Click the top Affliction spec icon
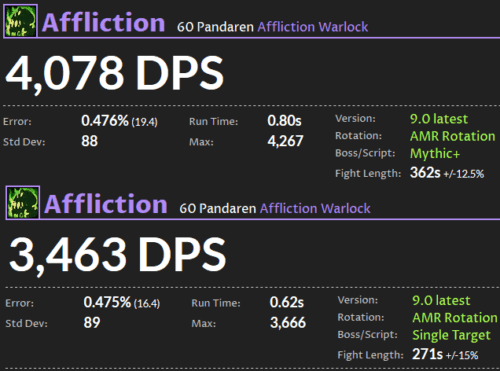 point(20,21)
